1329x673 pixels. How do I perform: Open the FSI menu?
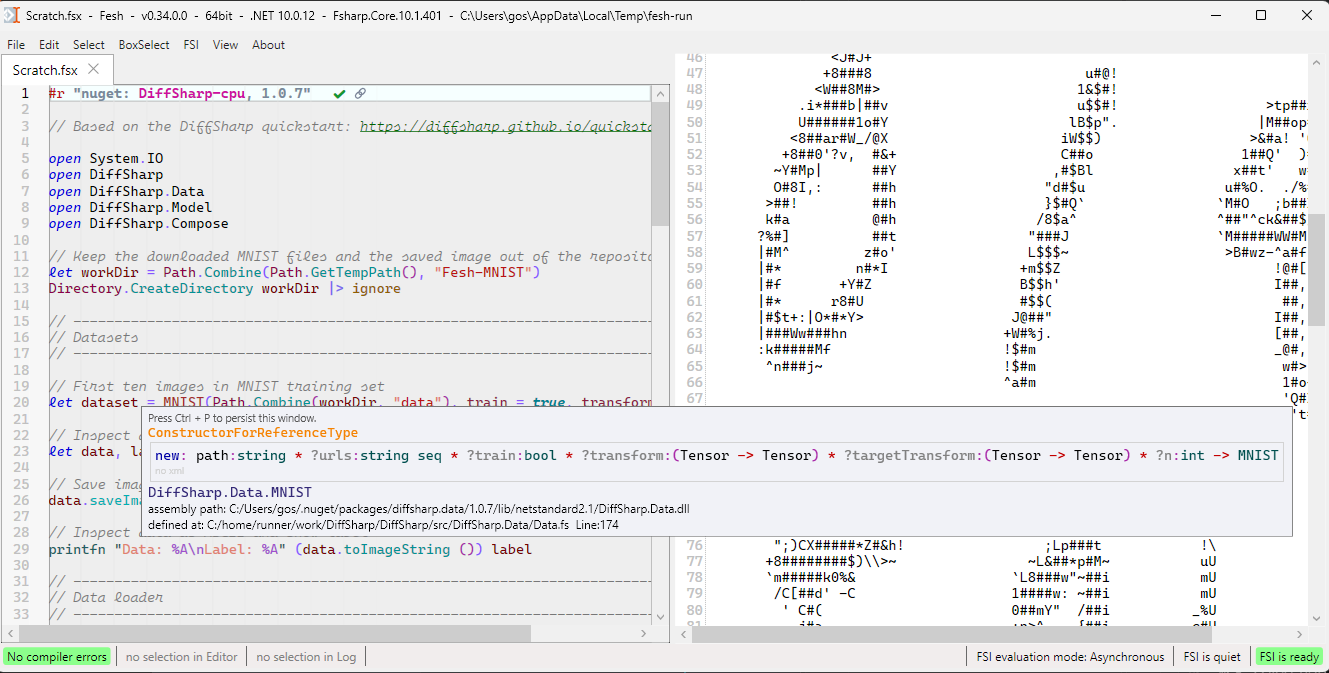click(191, 45)
